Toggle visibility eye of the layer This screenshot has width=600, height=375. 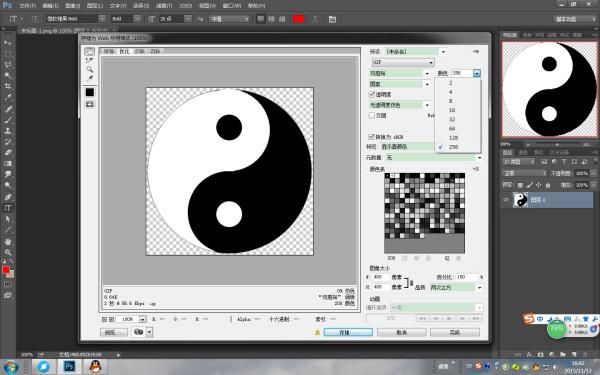tap(506, 200)
